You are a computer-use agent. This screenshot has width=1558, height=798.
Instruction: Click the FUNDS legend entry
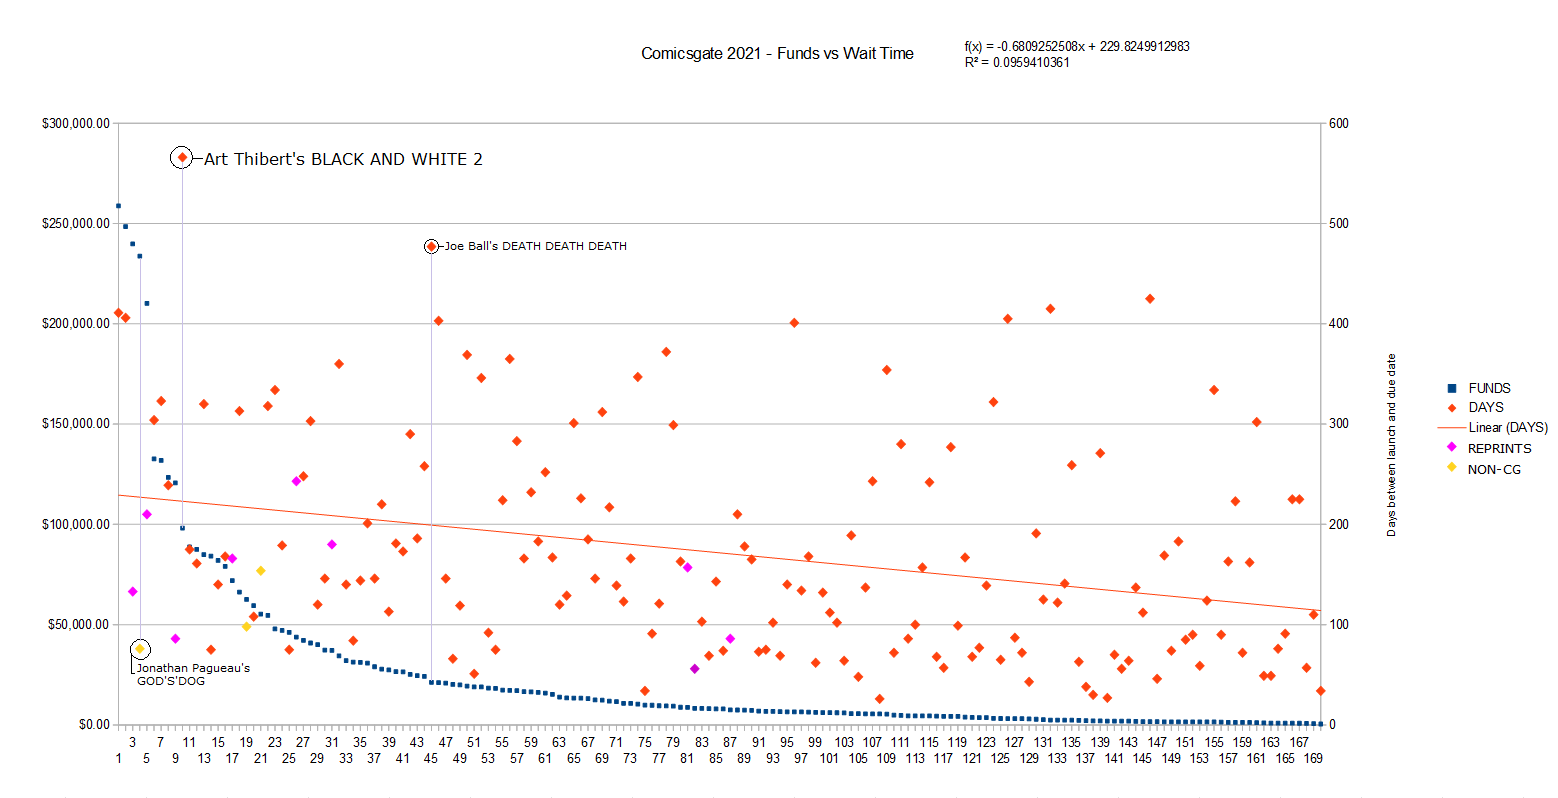[x=1478, y=388]
